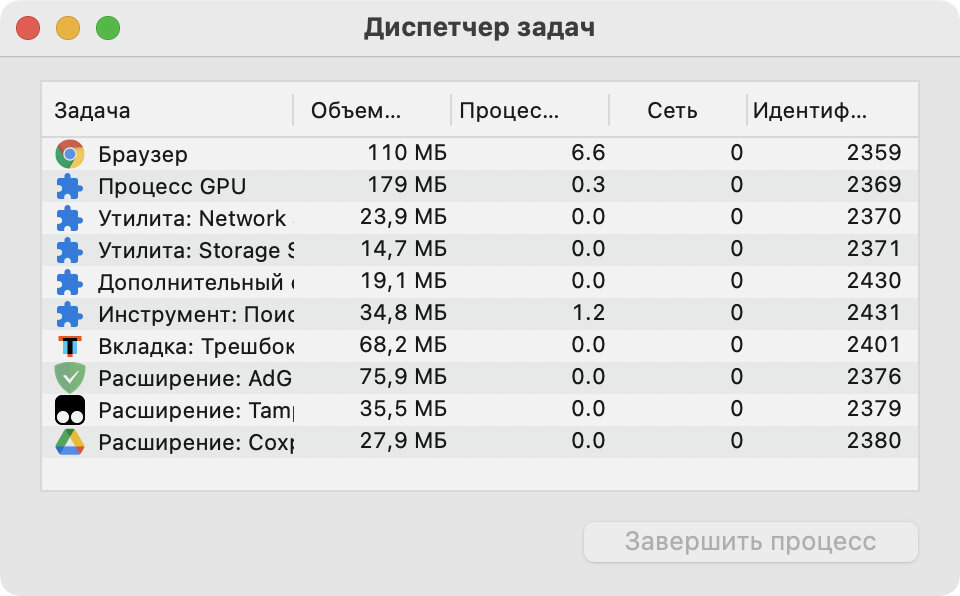960x596 pixels.
Task: Select the Трешбокс tab favicon icon
Action: click(70, 346)
